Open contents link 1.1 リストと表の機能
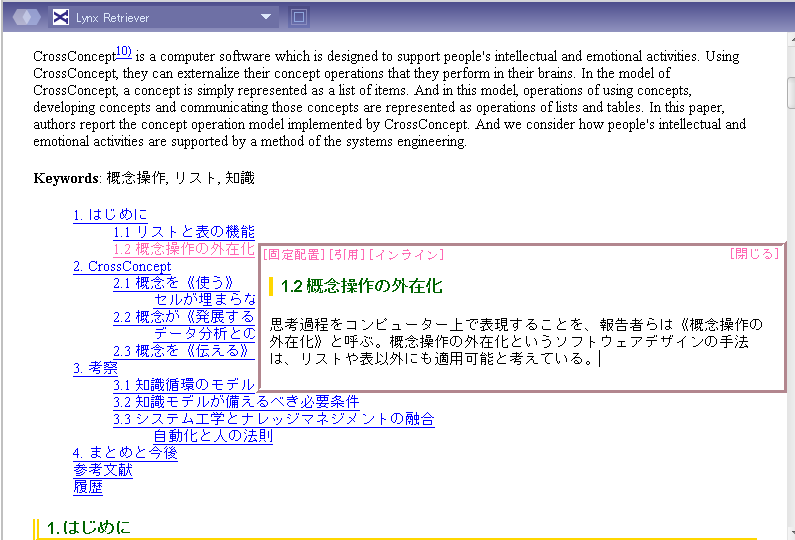This screenshot has height=540, width=795. coord(184,232)
